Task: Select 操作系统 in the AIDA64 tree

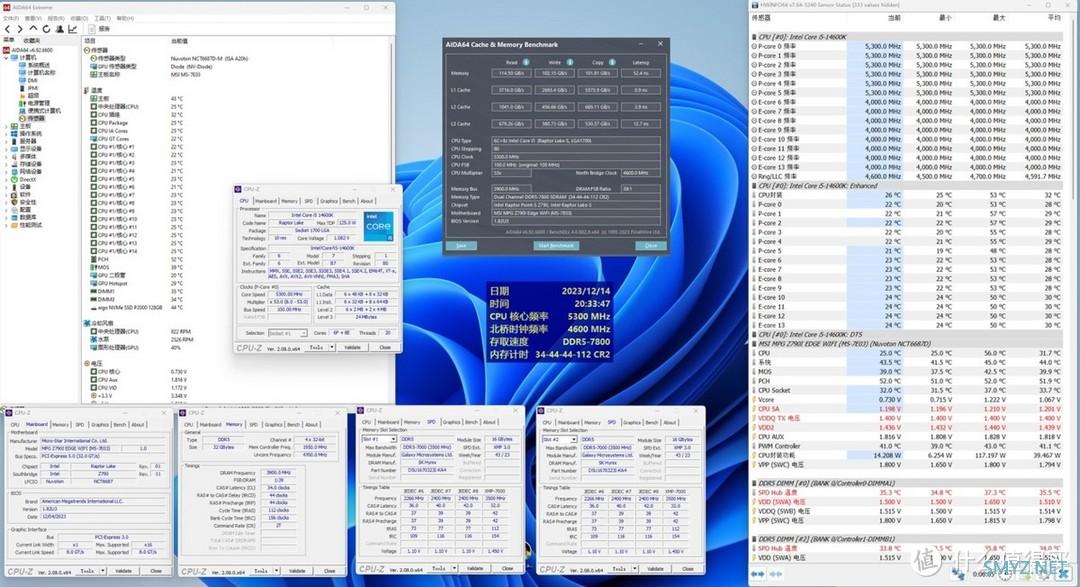Action: (x=26, y=134)
